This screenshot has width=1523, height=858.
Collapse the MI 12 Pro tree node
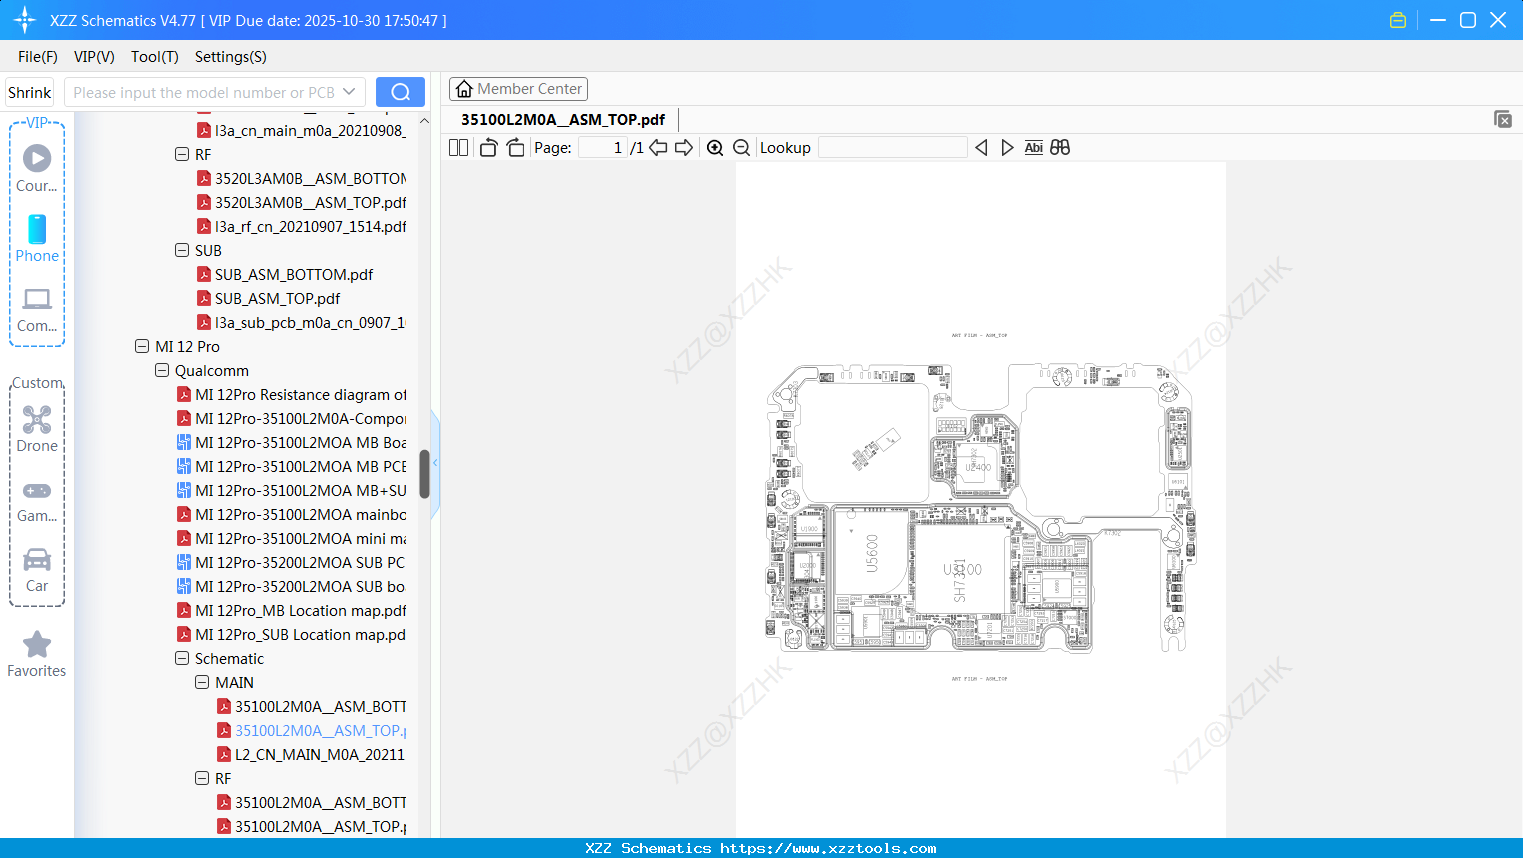click(x=142, y=347)
